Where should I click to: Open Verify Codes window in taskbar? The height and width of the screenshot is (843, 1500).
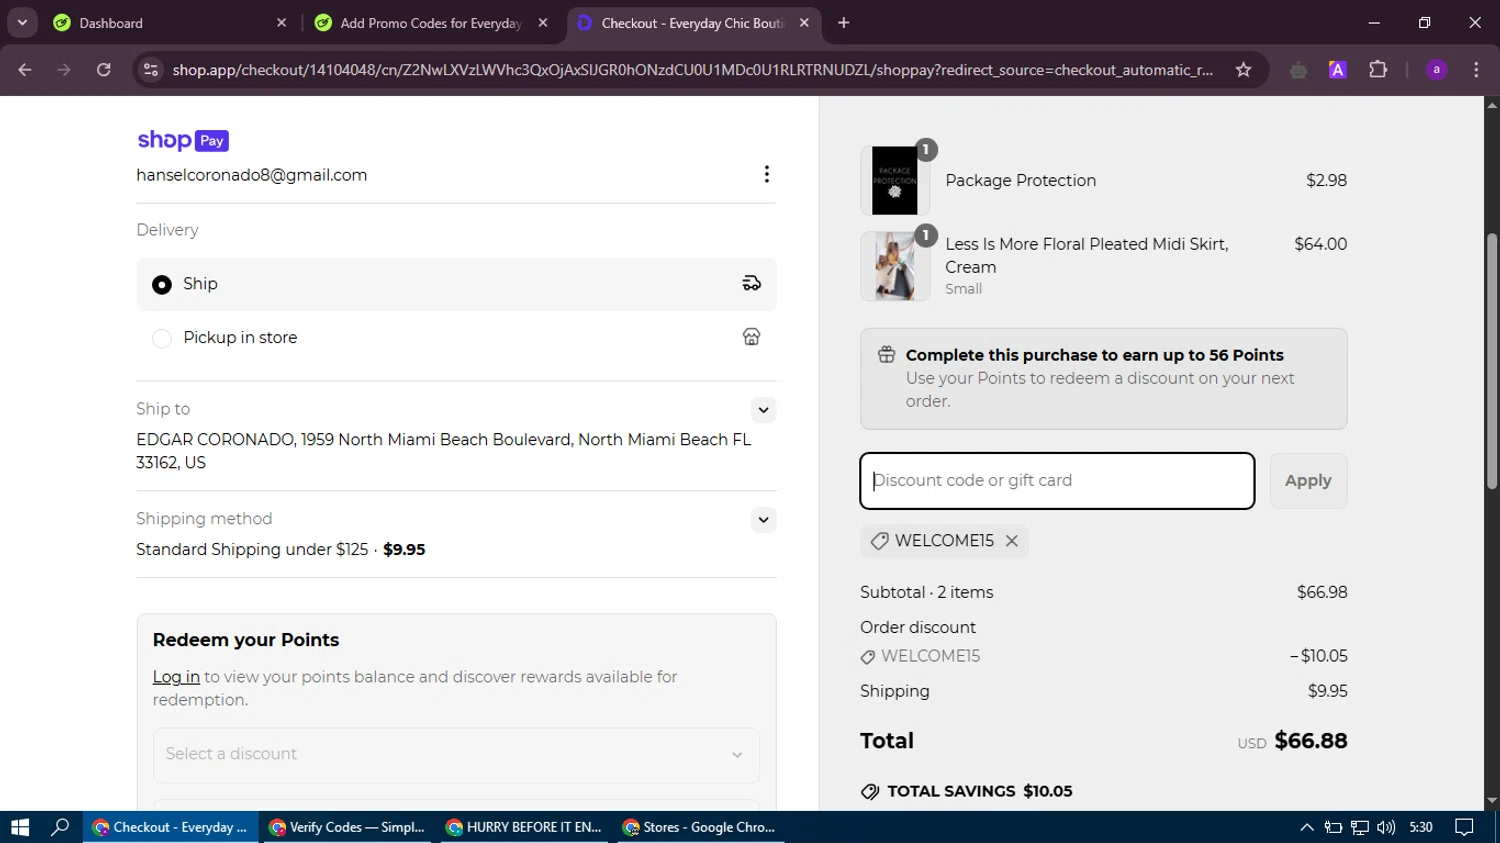click(x=347, y=827)
